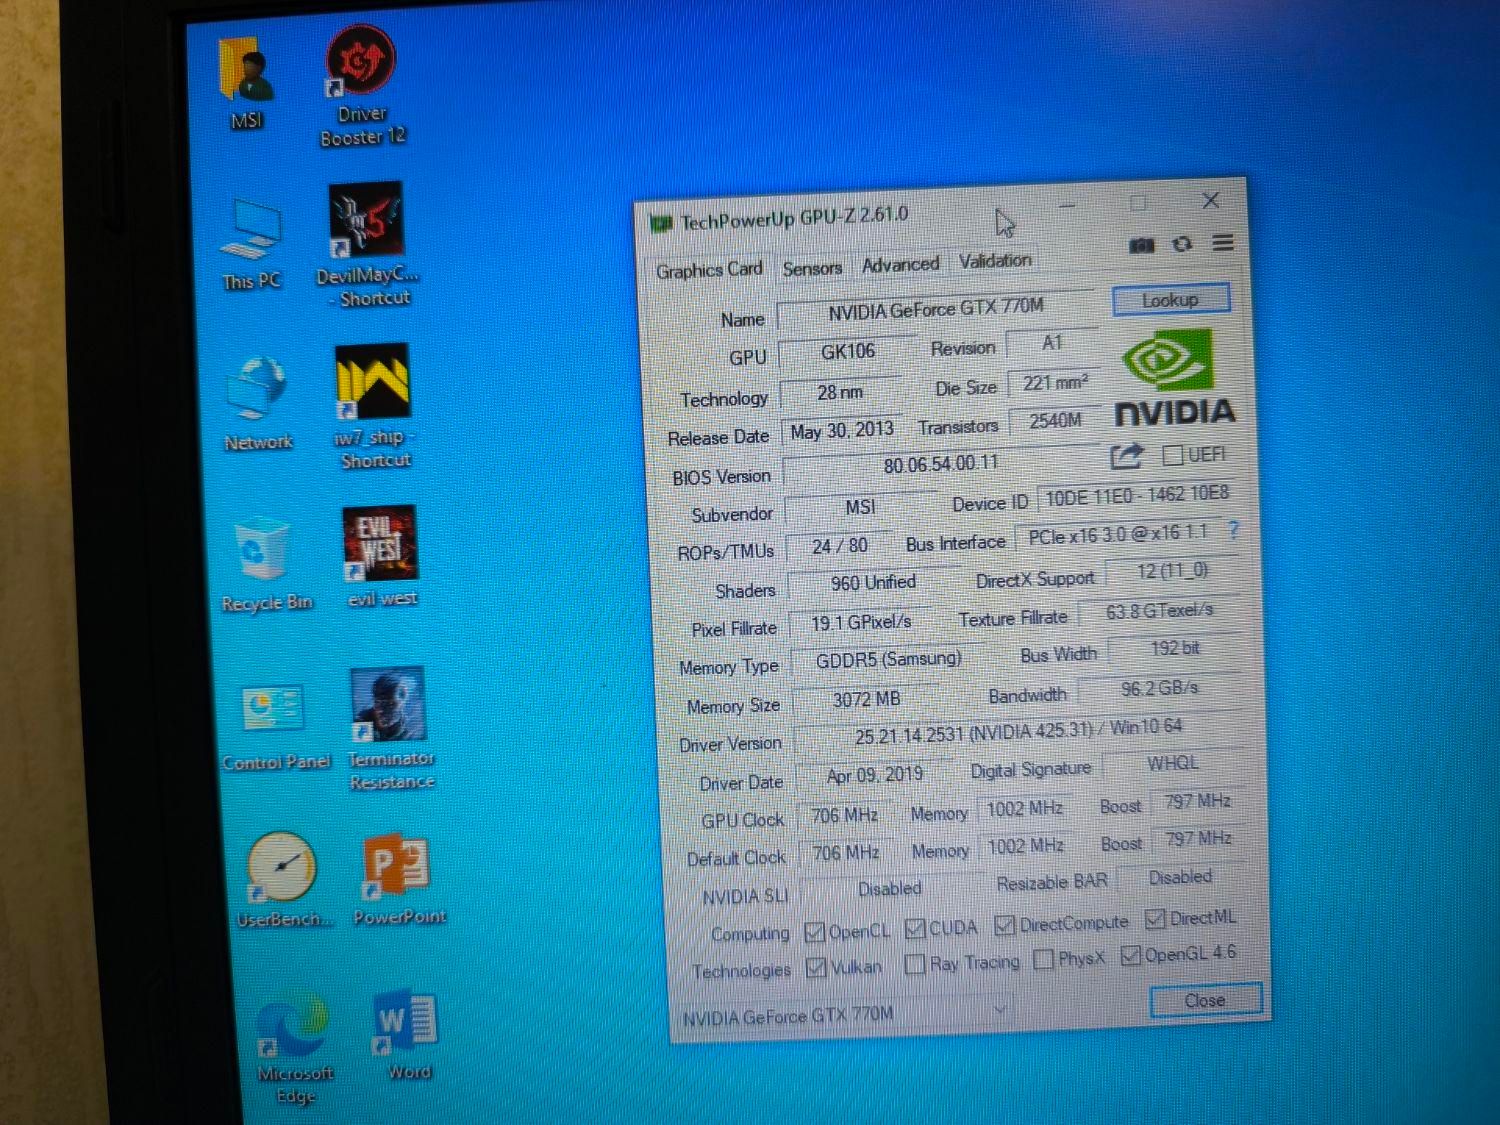Click the Apr 09, 2019 driver date
This screenshot has width=1500, height=1125.
click(x=875, y=776)
